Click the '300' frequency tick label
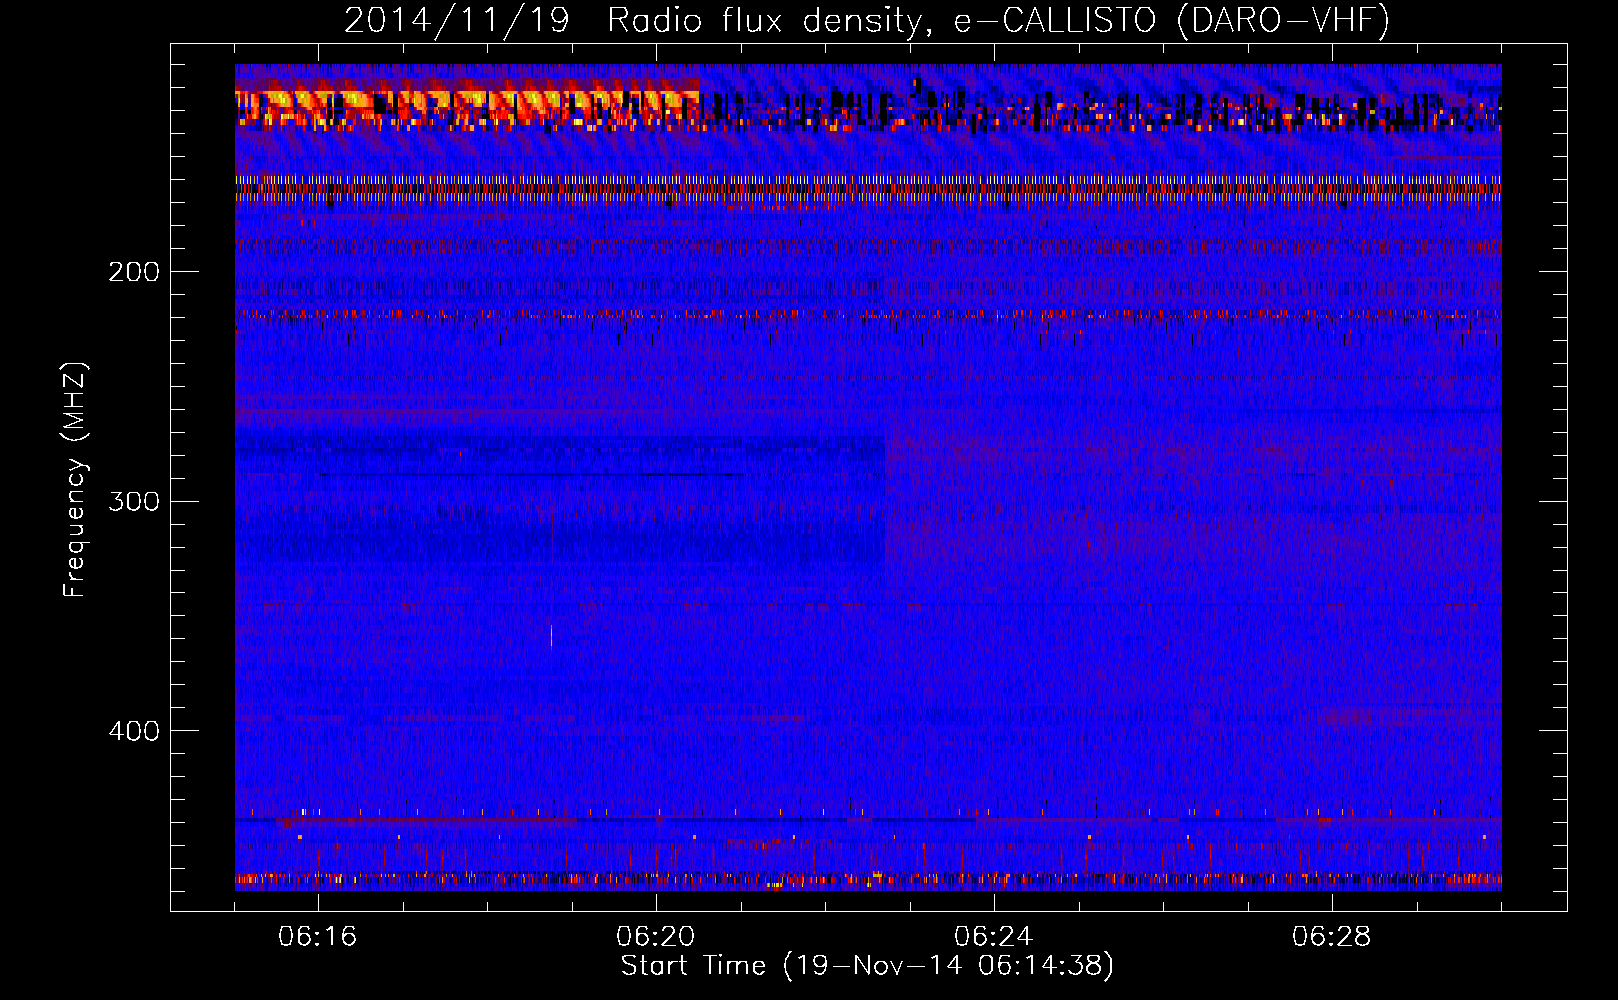 click(134, 501)
